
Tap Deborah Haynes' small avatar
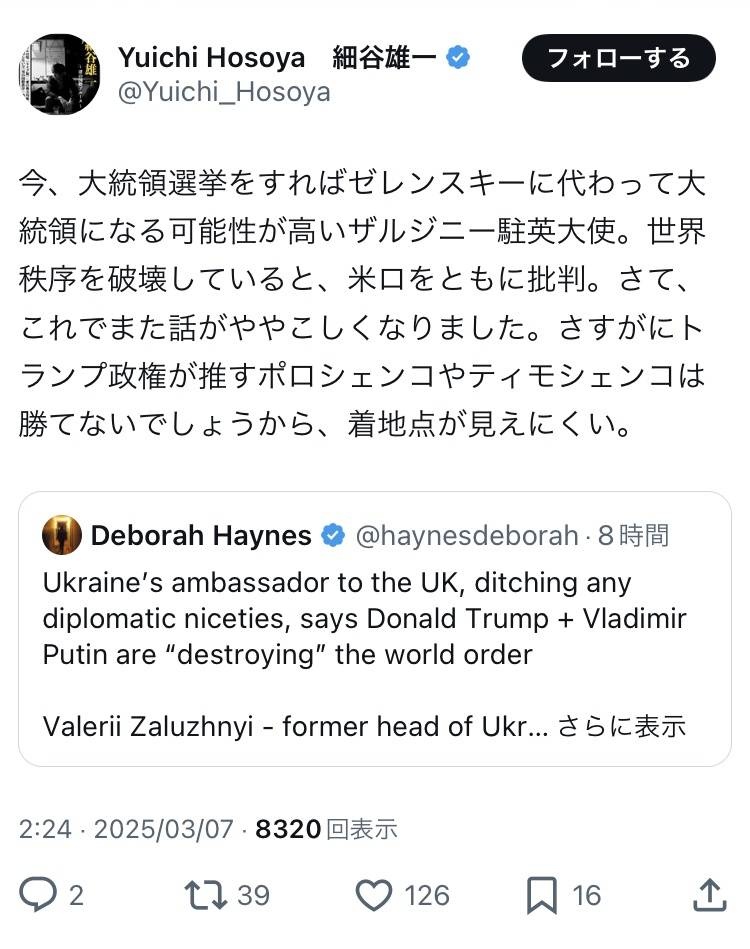pyautogui.click(x=62, y=536)
